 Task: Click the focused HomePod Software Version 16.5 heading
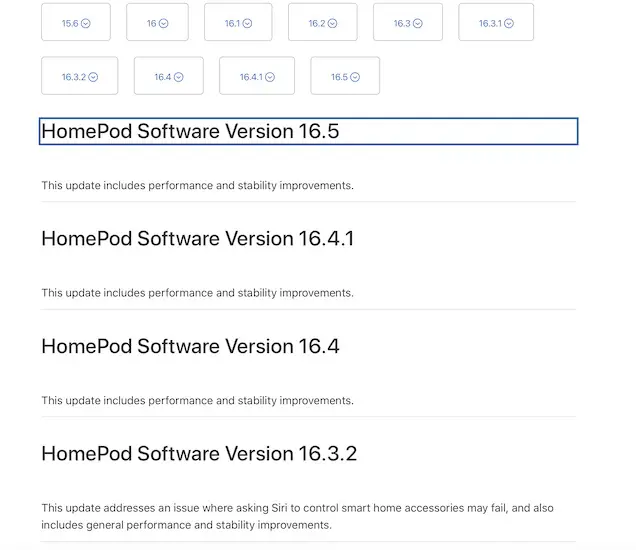(x=190, y=131)
